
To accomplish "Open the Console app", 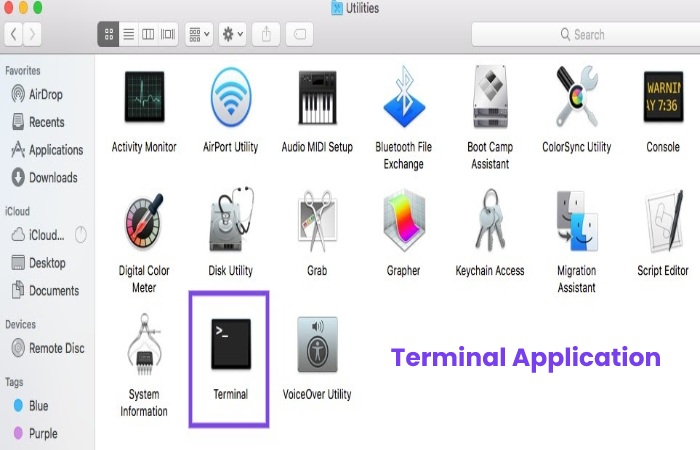I will tap(663, 97).
